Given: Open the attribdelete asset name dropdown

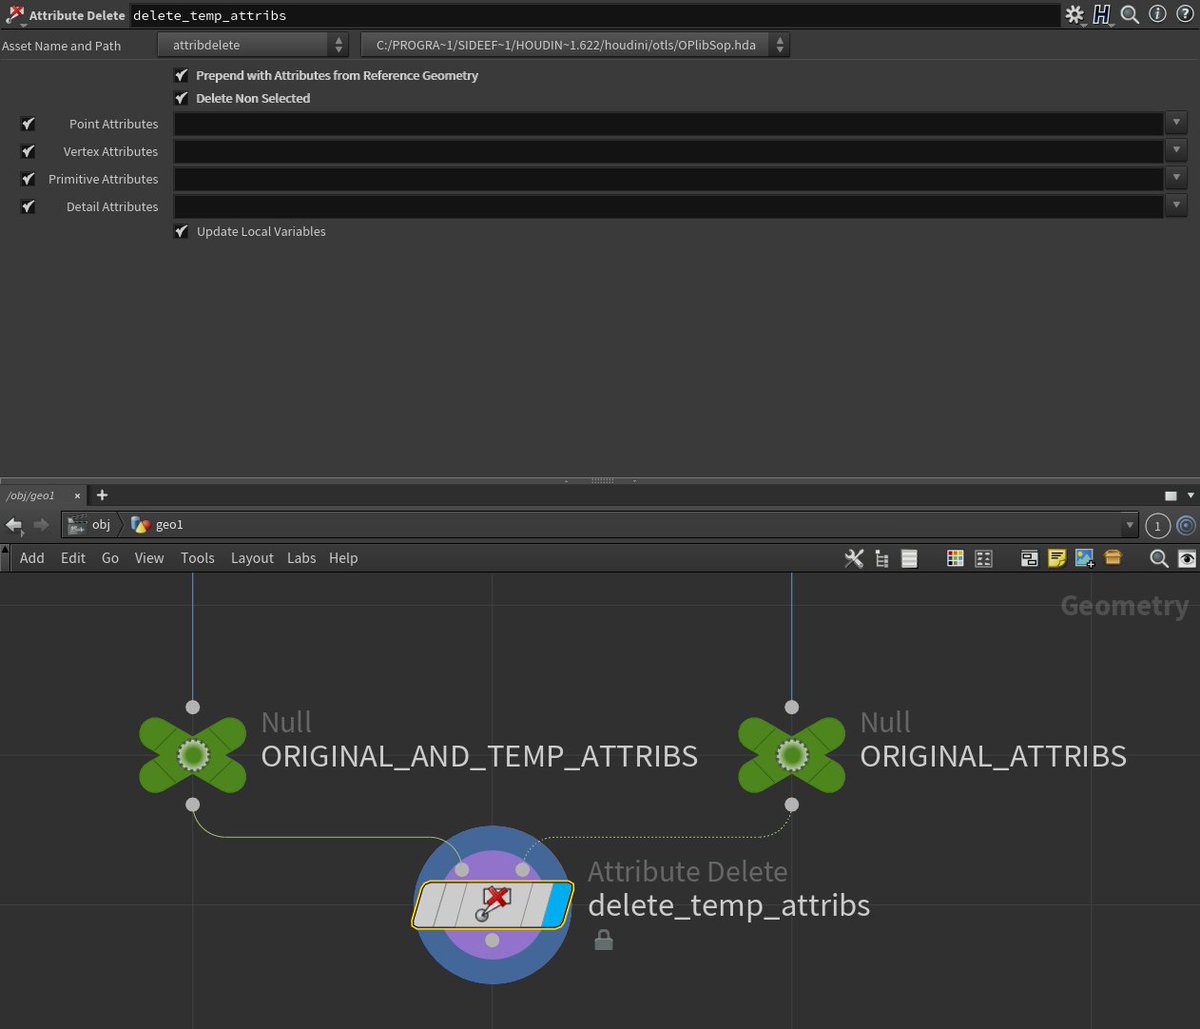Looking at the screenshot, I should [253, 45].
